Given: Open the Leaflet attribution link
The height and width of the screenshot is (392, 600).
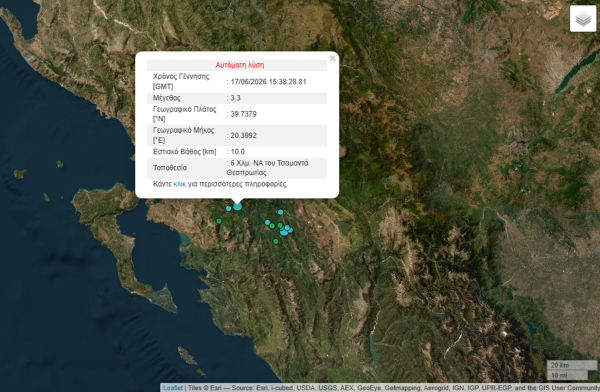Looking at the screenshot, I should pyautogui.click(x=173, y=388).
